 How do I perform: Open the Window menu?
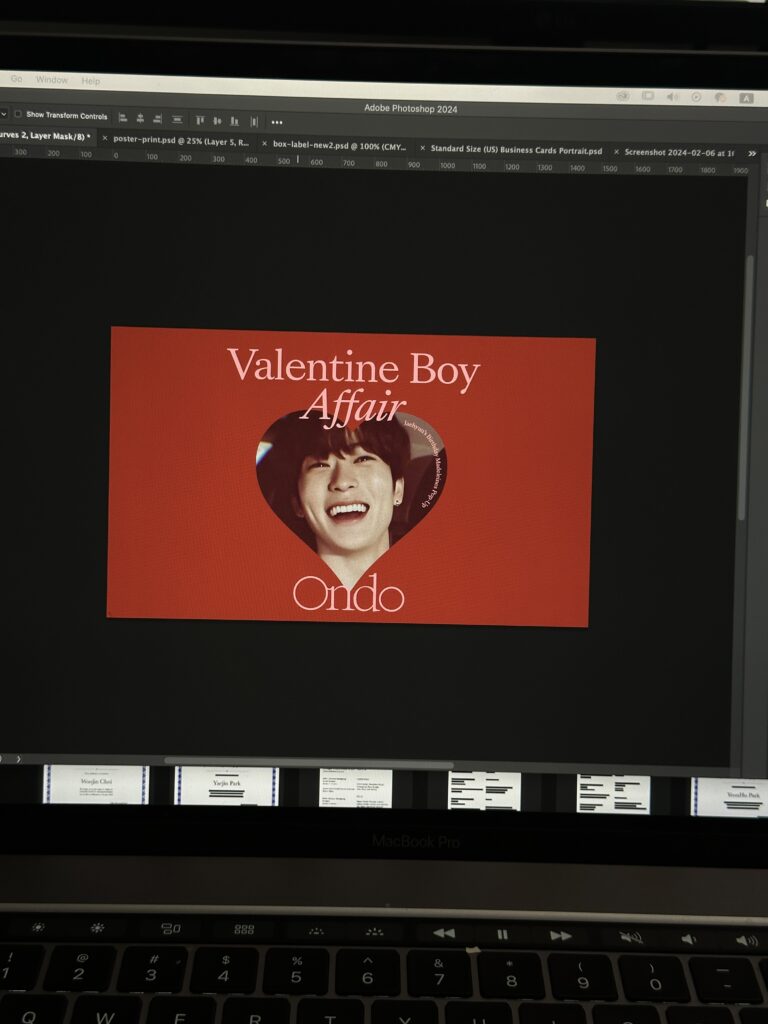(52, 80)
